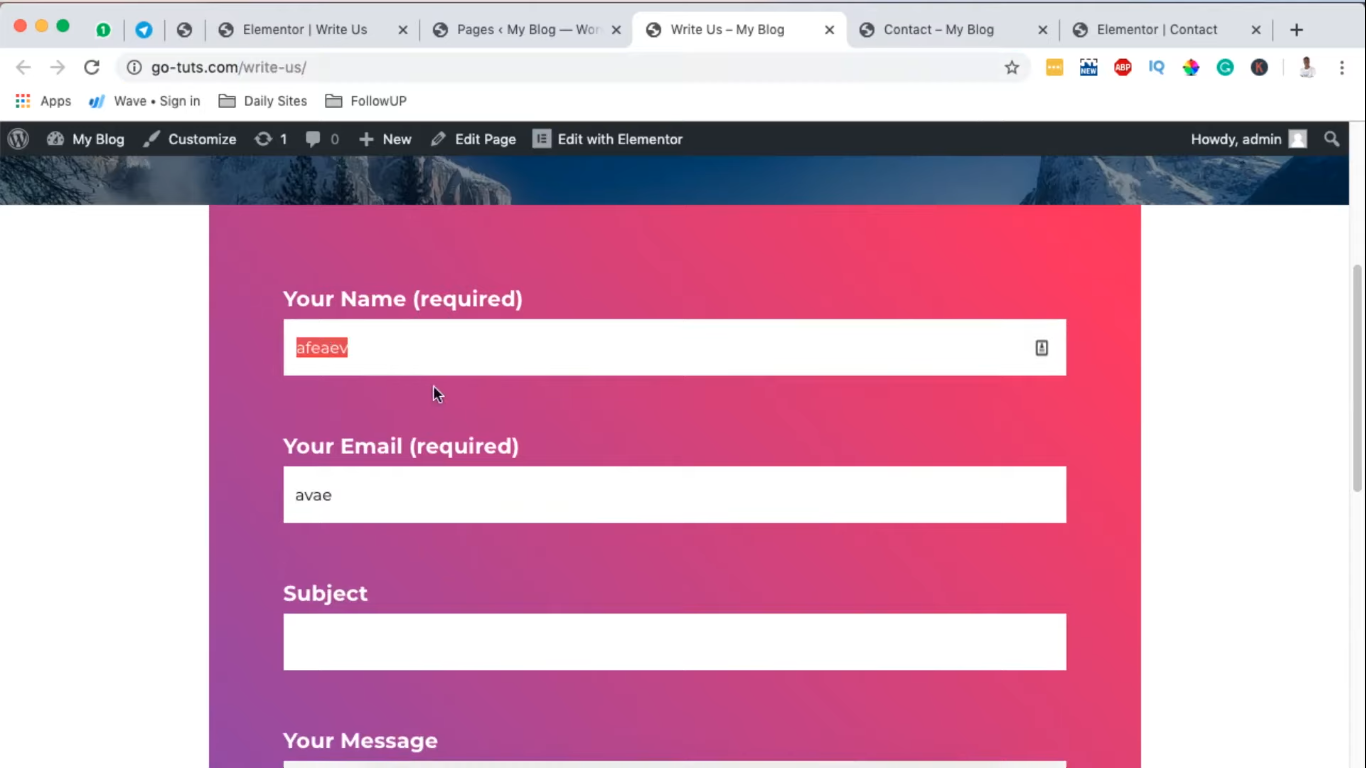The width and height of the screenshot is (1366, 768).
Task: Click the IQ extension icon
Action: click(x=1157, y=67)
